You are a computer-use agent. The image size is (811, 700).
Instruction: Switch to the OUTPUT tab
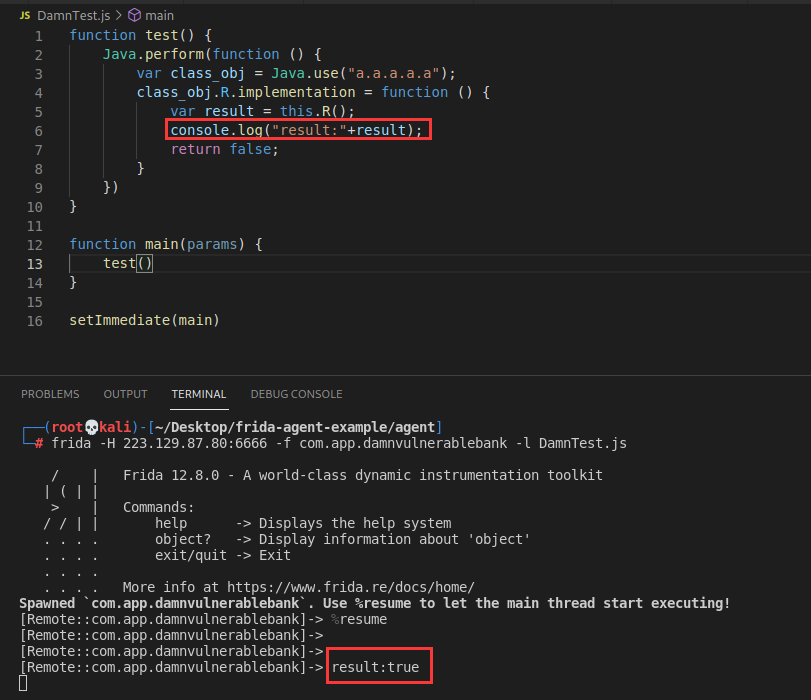coord(125,394)
